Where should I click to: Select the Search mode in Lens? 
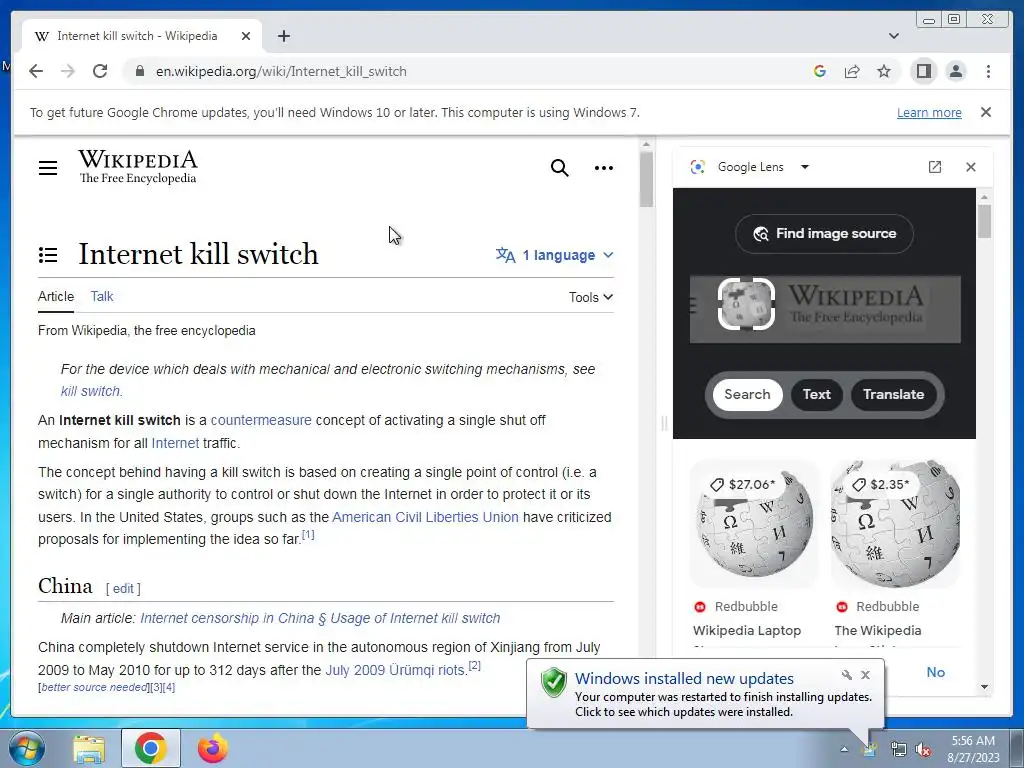747,394
